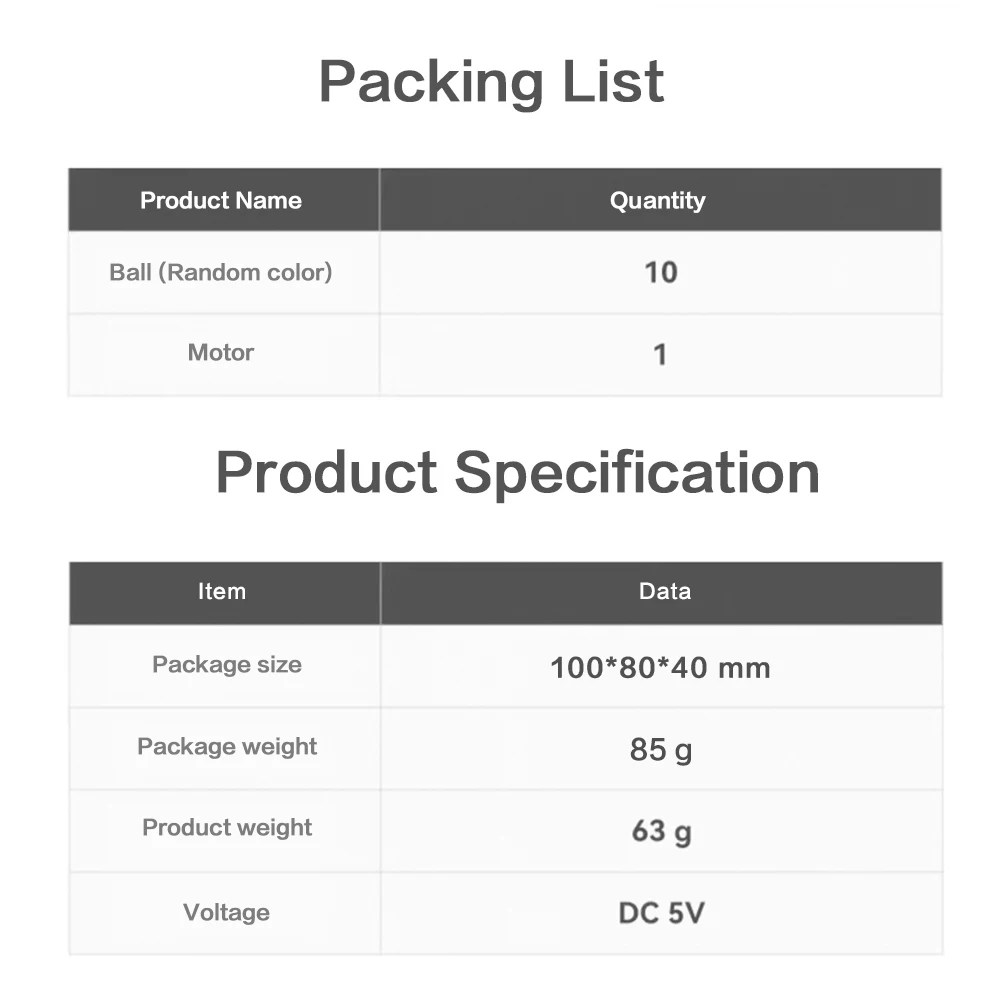Select the 'Voltage' label cell

point(226,912)
